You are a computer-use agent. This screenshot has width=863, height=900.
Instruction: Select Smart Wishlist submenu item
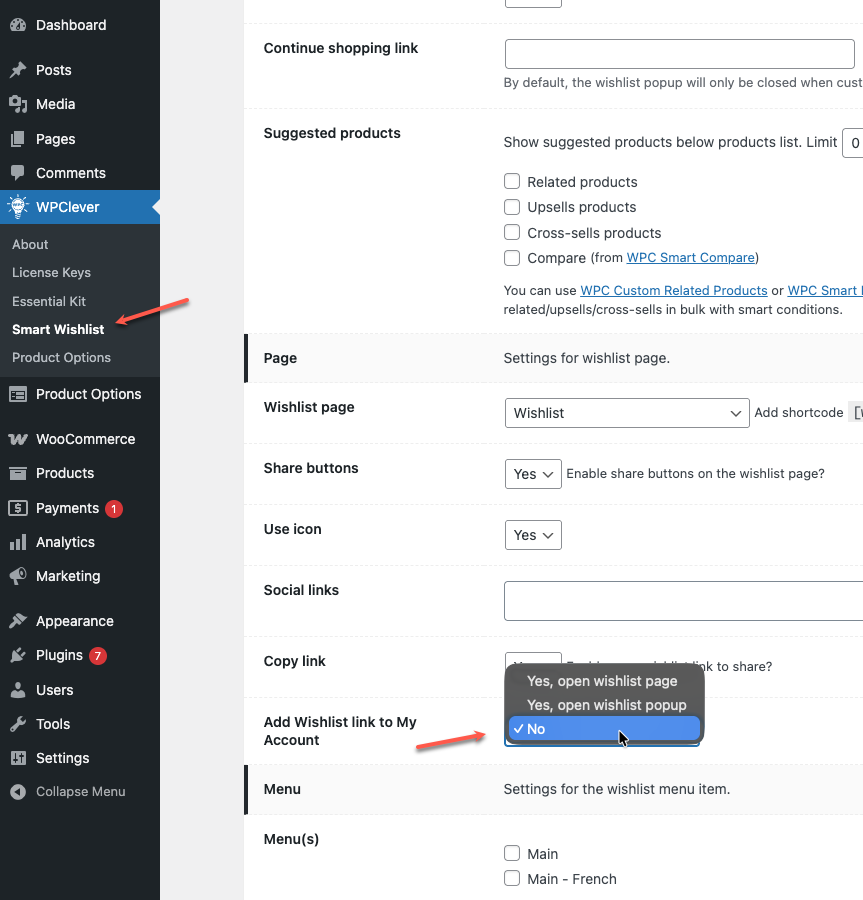pos(58,329)
